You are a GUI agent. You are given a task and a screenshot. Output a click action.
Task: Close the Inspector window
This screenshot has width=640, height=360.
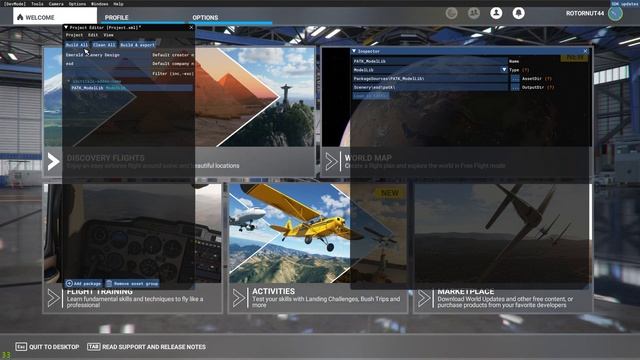586,51
